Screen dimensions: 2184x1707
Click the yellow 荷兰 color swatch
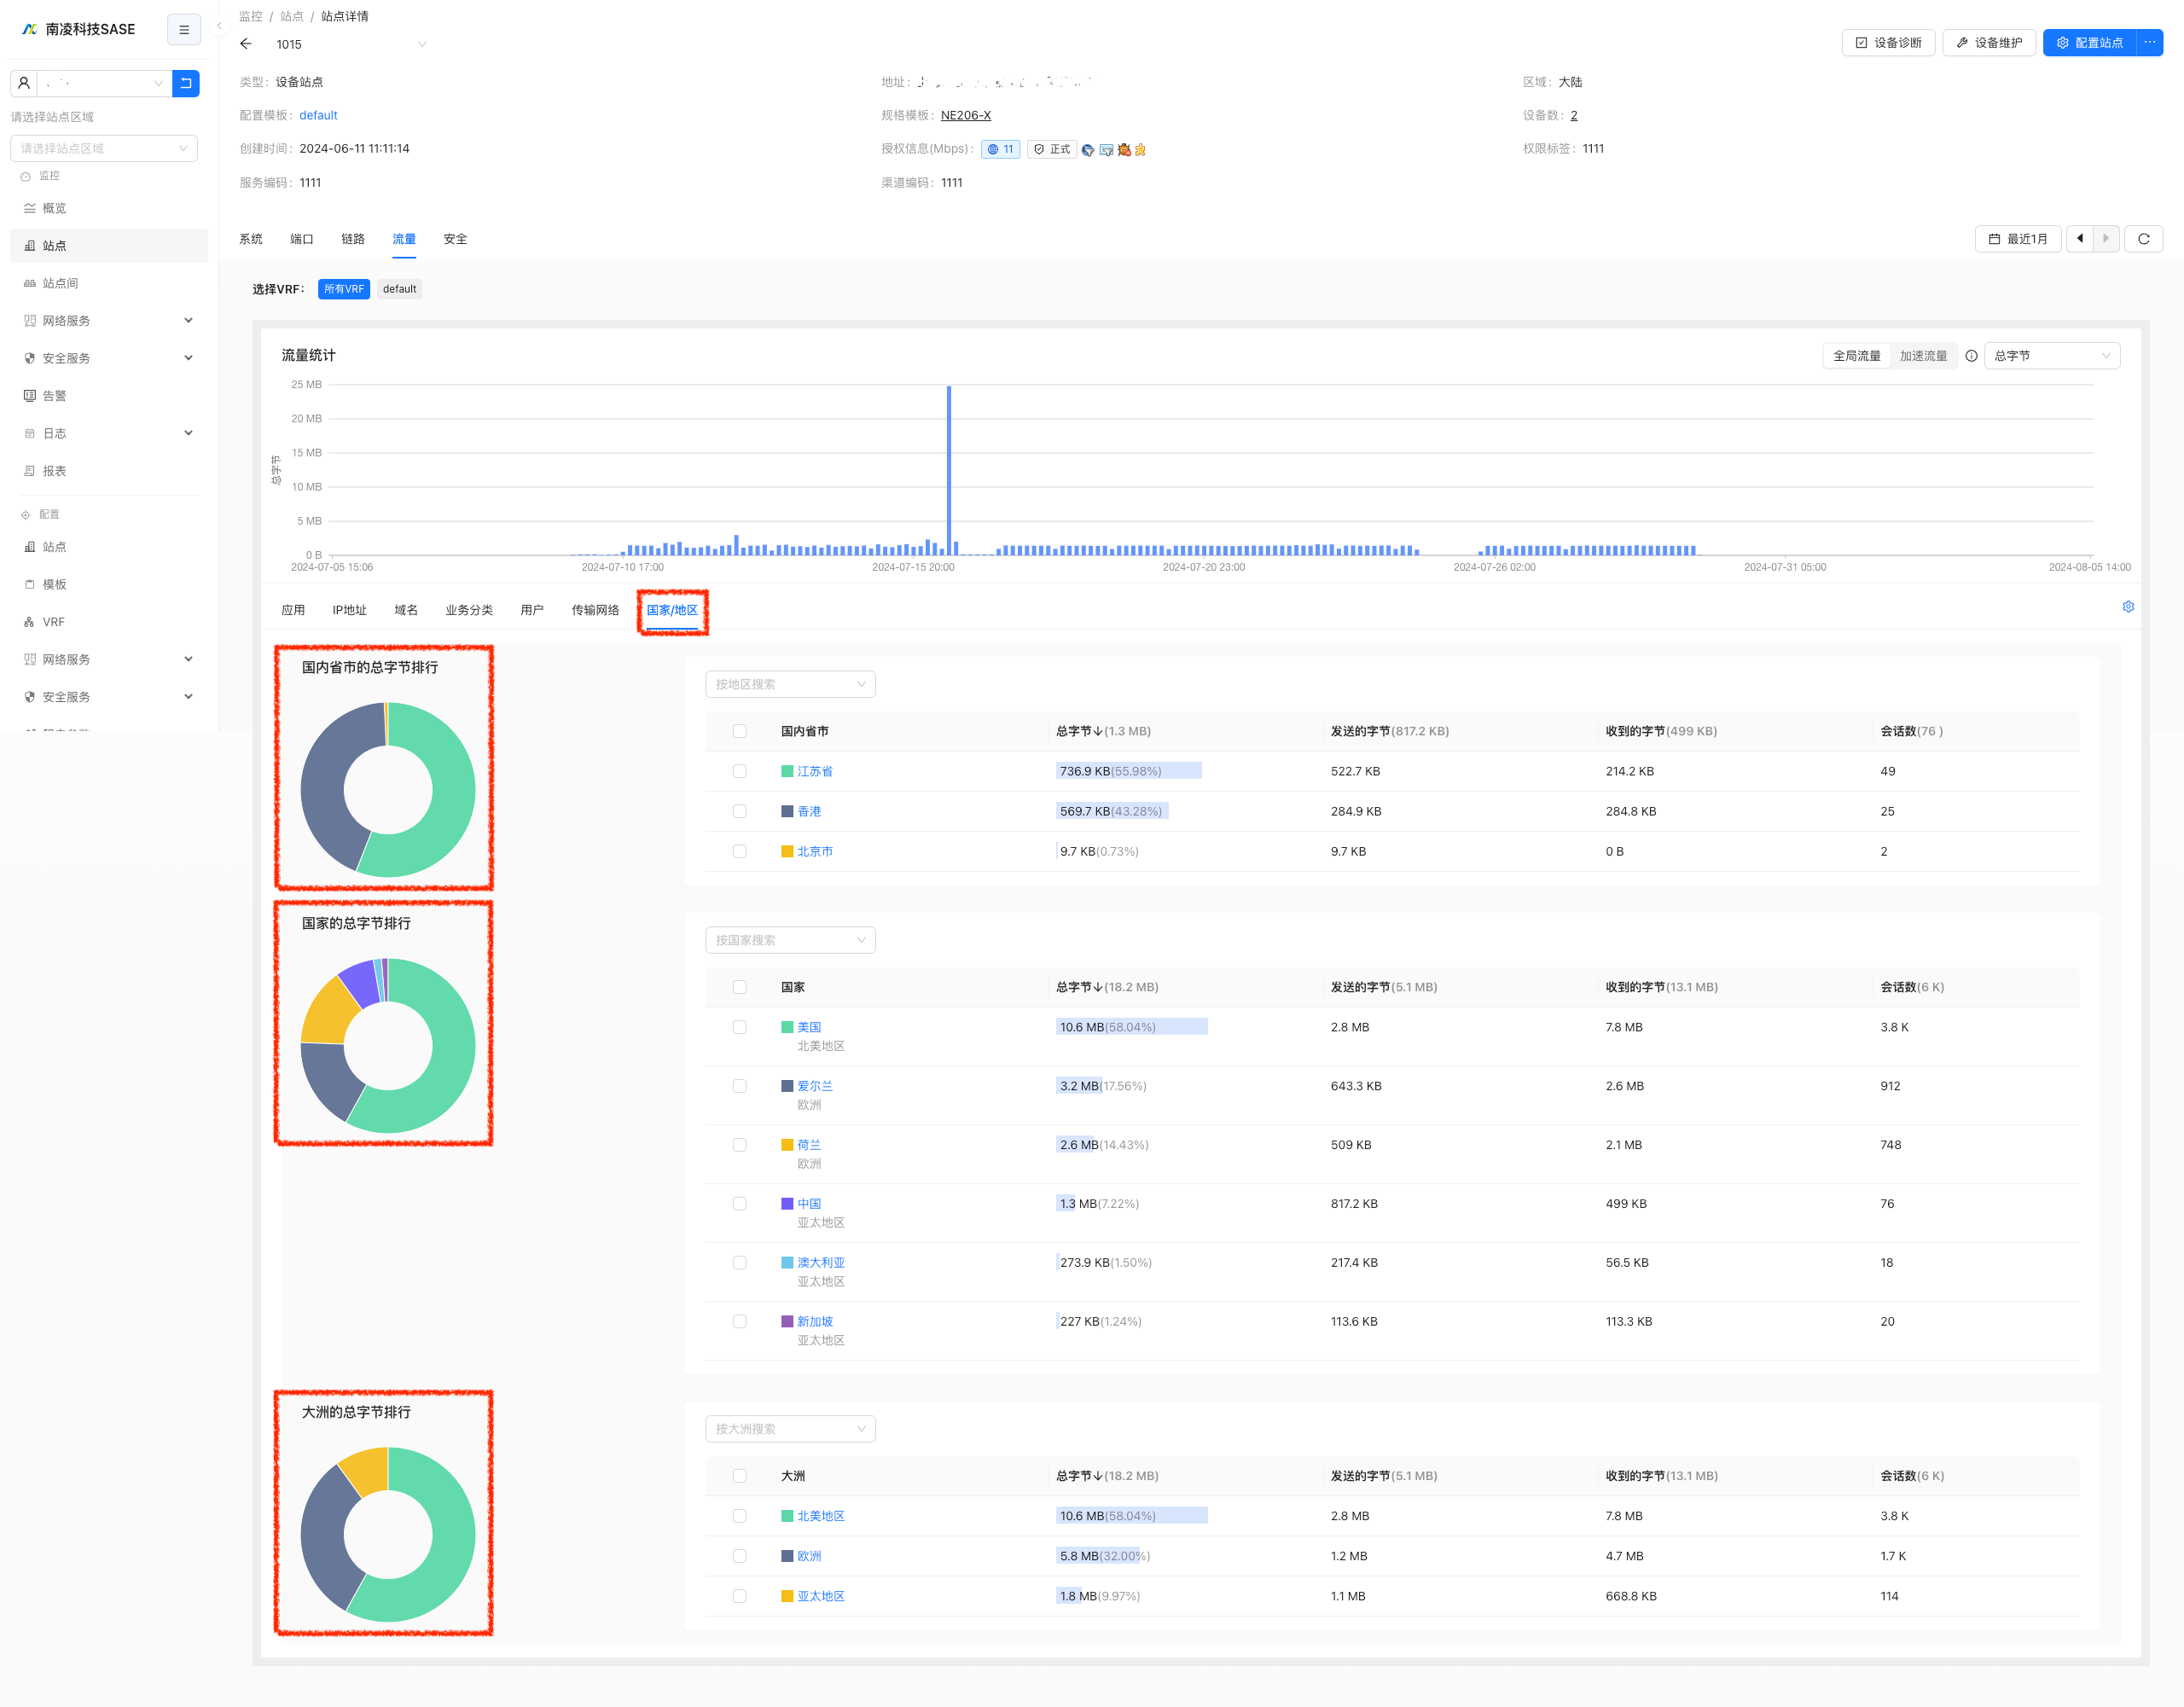tap(787, 1145)
